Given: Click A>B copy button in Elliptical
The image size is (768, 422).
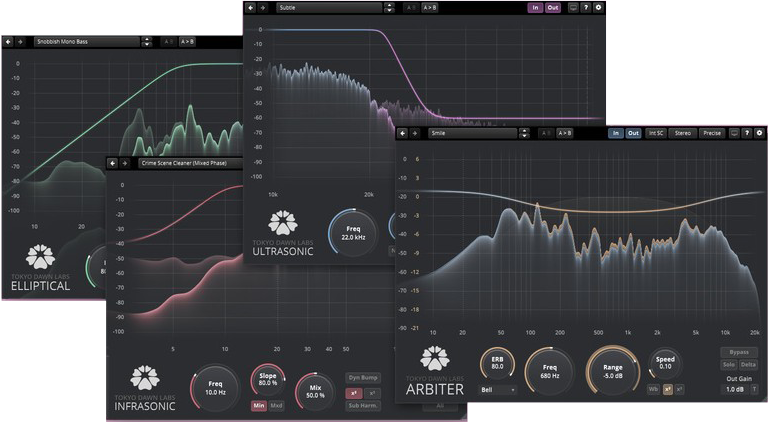Looking at the screenshot, I should (x=187, y=42).
